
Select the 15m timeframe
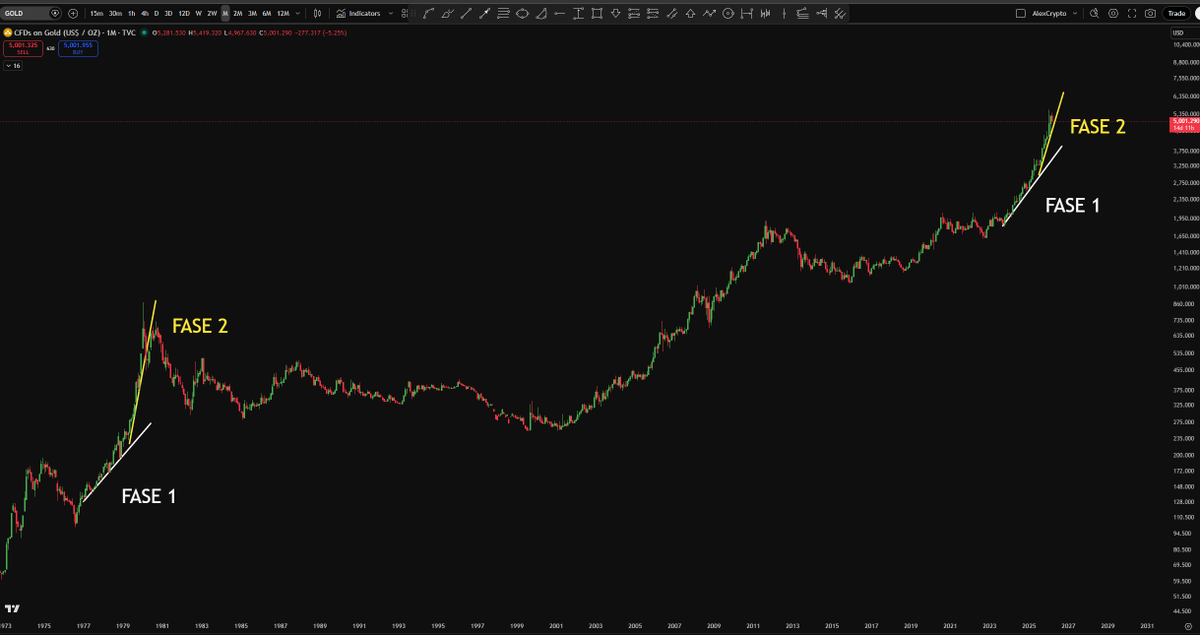96,14
